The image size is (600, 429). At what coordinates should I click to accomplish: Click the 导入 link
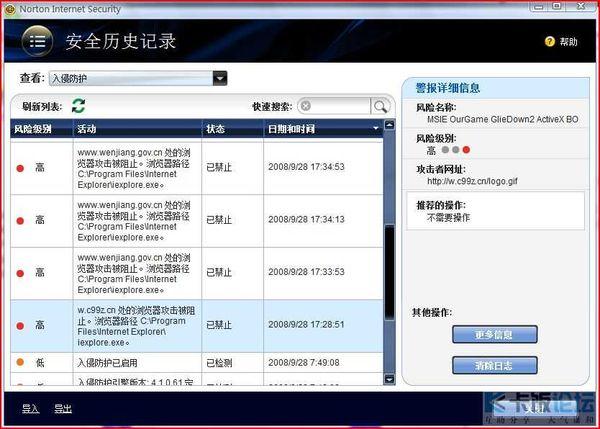30,409
